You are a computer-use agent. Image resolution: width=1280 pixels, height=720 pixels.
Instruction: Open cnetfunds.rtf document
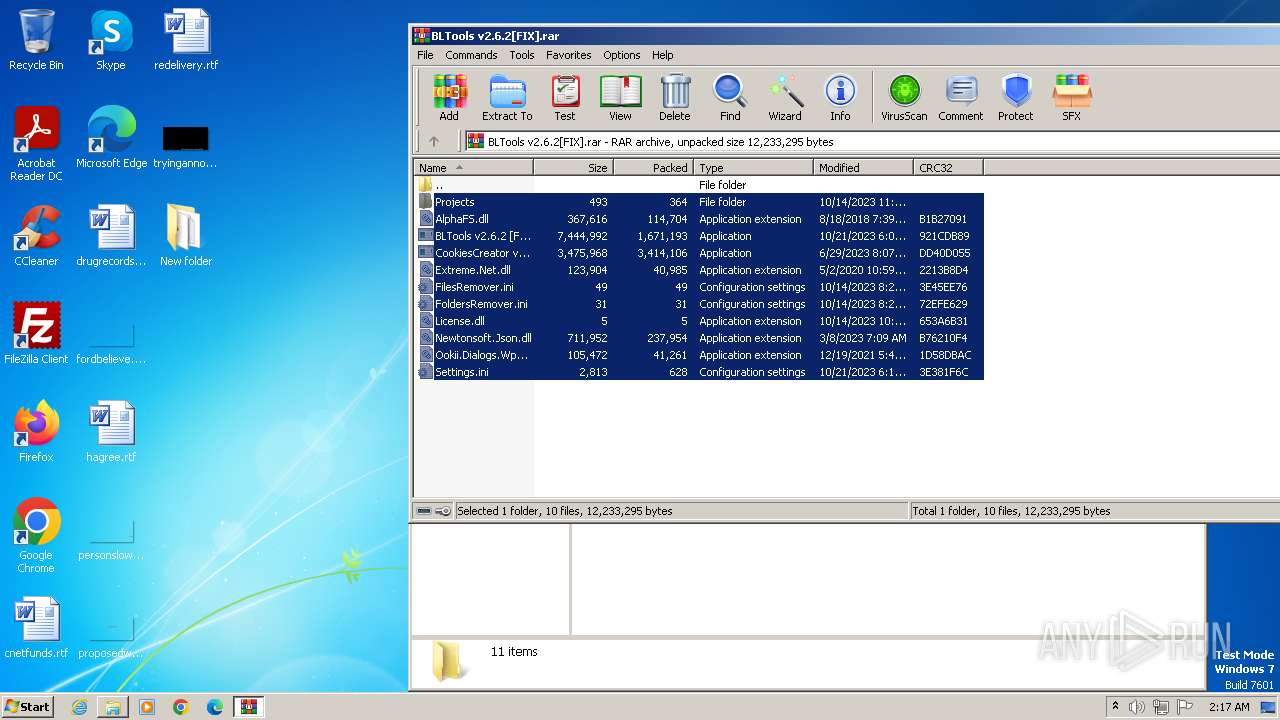(36, 627)
